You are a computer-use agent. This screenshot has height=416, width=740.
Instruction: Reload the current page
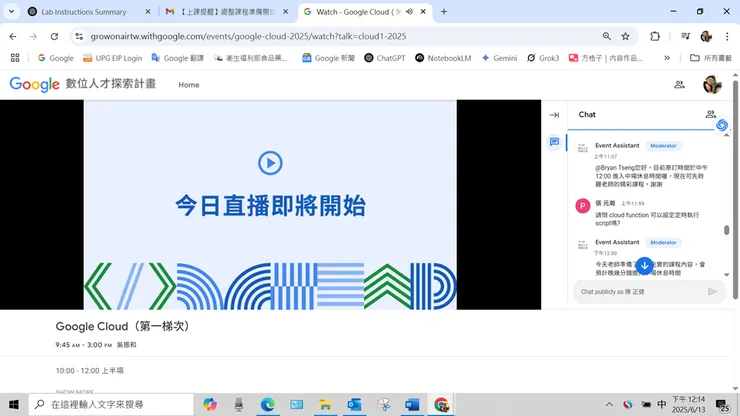click(x=54, y=36)
